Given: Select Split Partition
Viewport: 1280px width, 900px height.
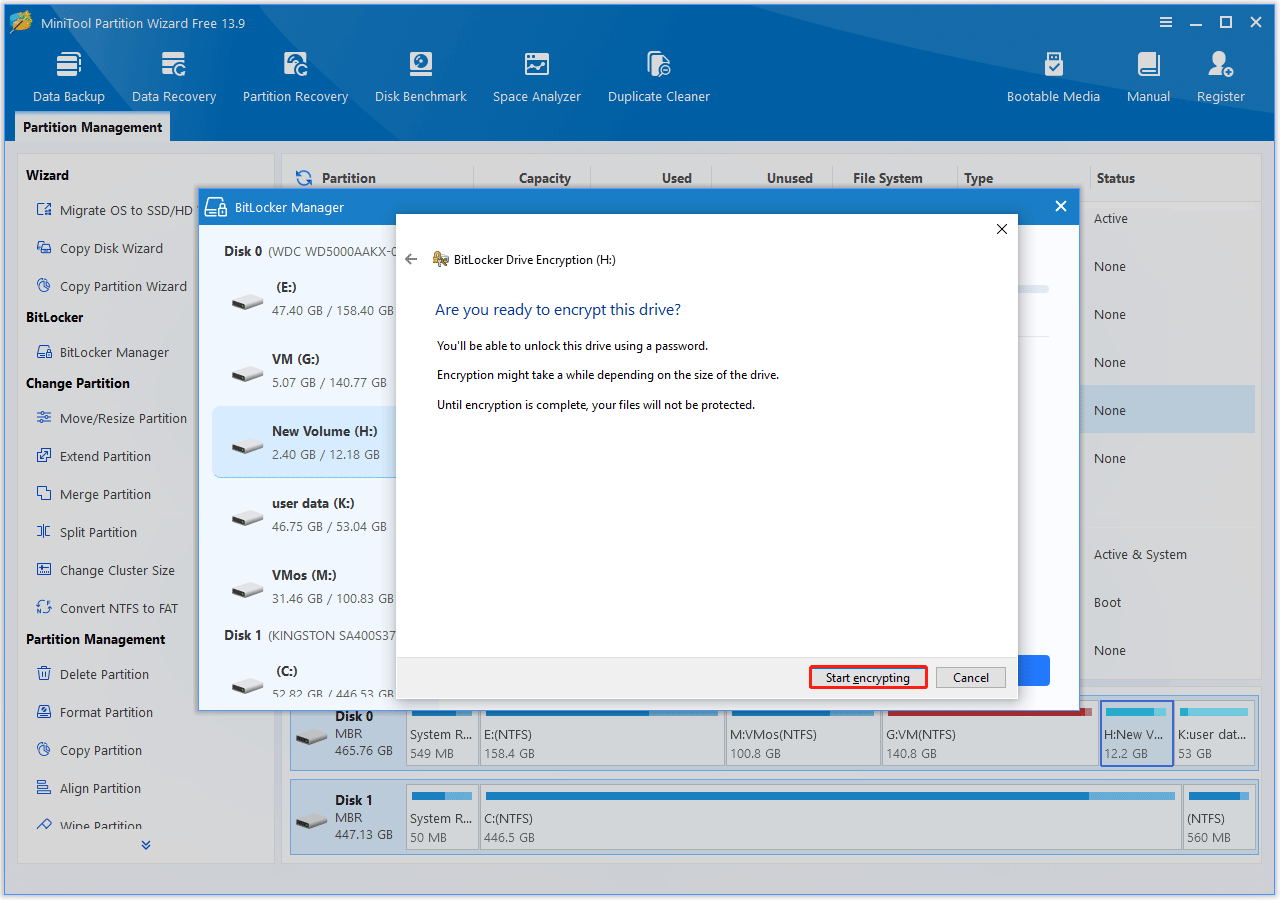Looking at the screenshot, I should tap(86, 532).
